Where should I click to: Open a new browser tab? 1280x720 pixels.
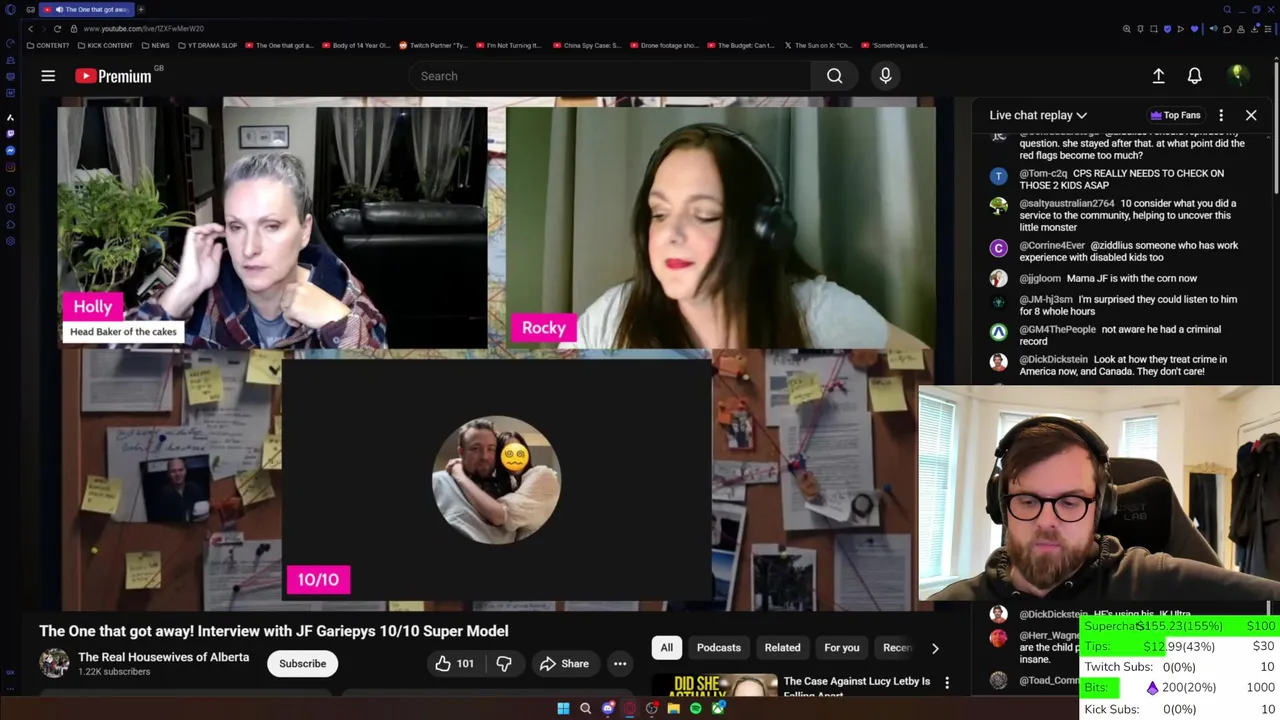141,9
